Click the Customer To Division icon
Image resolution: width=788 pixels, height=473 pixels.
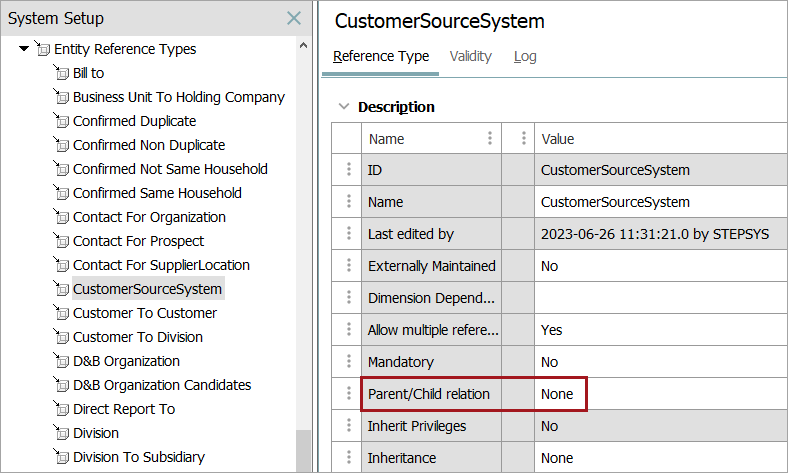pos(61,337)
